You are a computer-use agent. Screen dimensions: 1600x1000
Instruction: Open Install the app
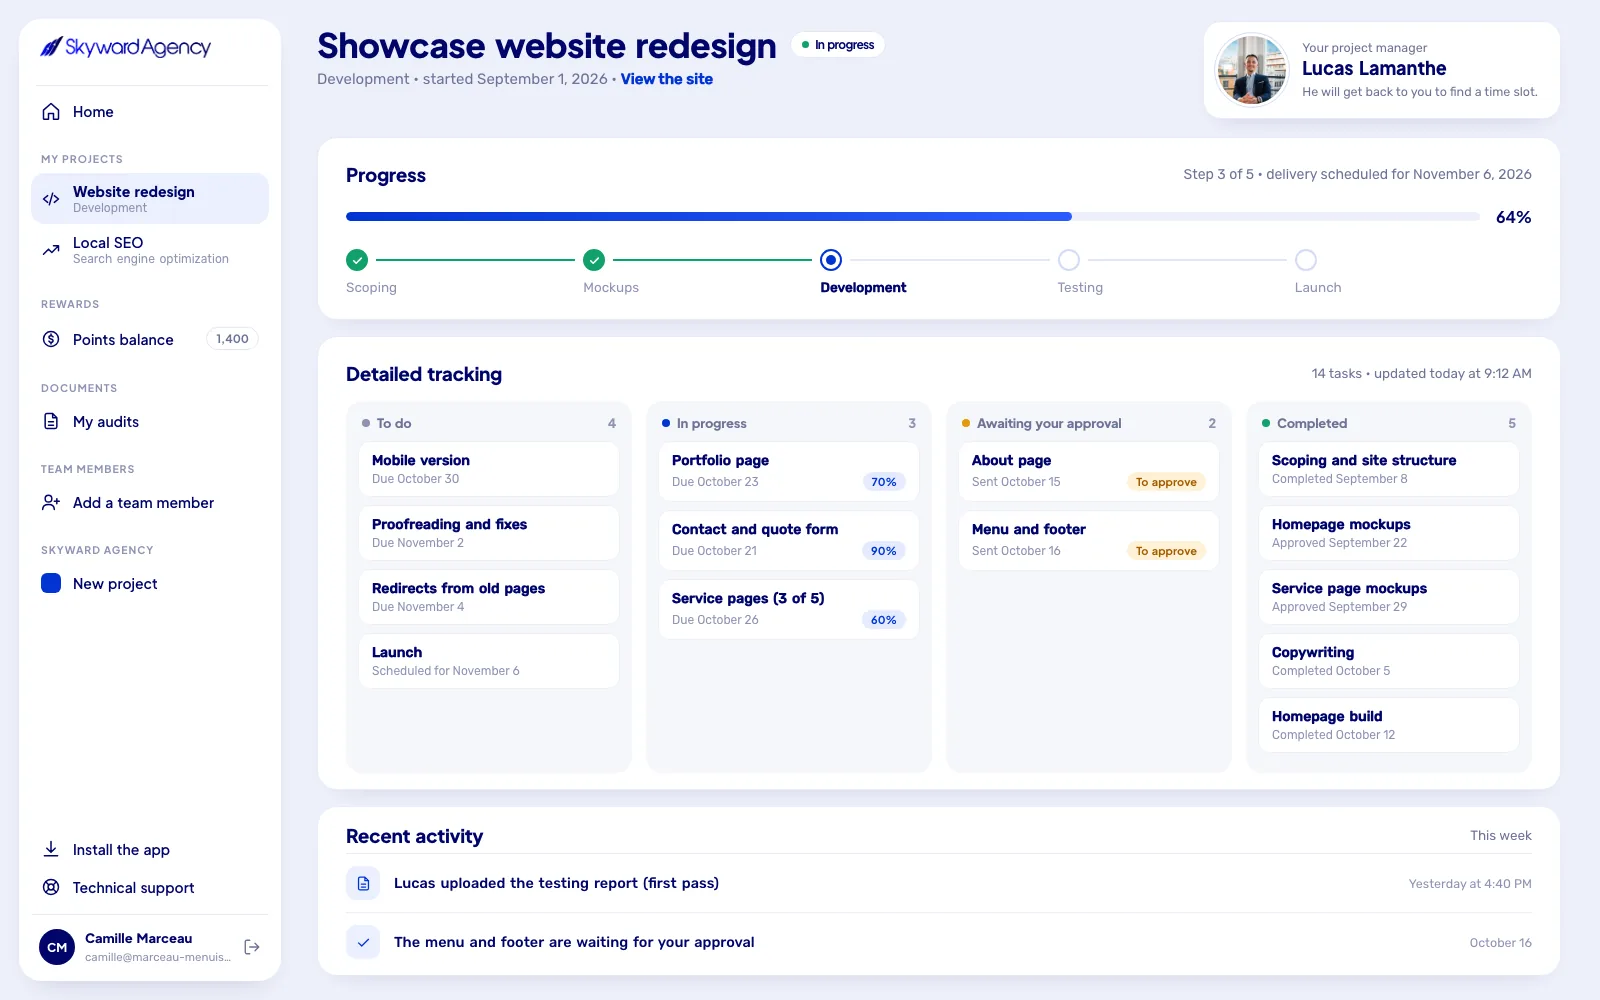click(150, 849)
